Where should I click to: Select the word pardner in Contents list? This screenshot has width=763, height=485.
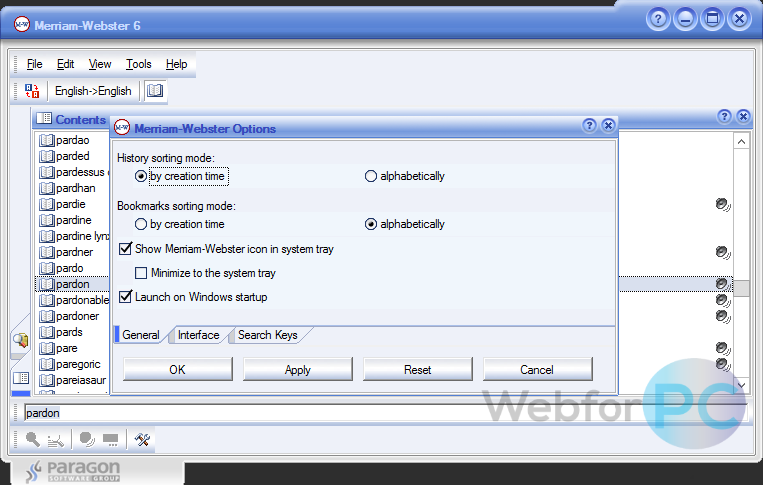(74, 252)
